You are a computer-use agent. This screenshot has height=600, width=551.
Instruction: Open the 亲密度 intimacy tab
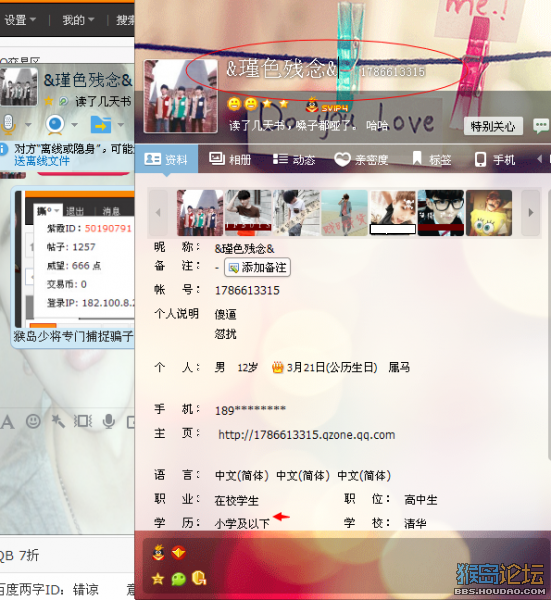[x=361, y=159]
